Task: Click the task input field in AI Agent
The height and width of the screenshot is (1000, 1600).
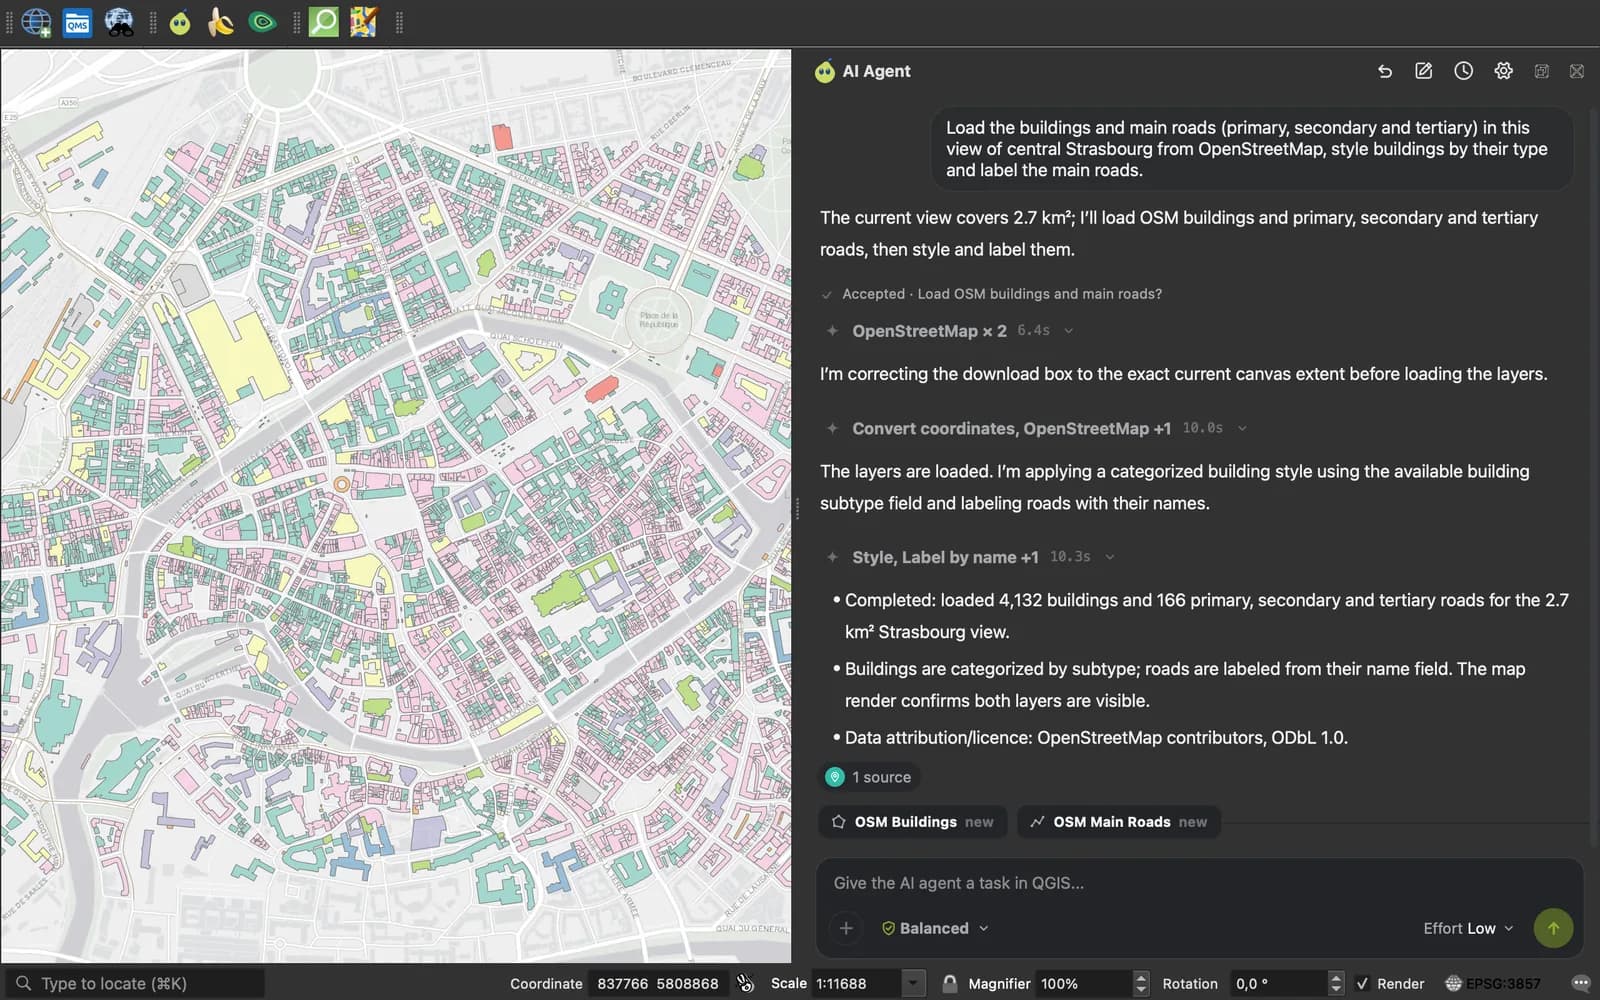Action: click(1199, 883)
